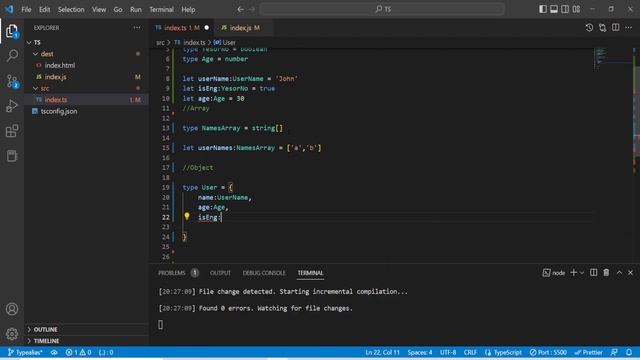Open the Run and Debug view

point(12,106)
